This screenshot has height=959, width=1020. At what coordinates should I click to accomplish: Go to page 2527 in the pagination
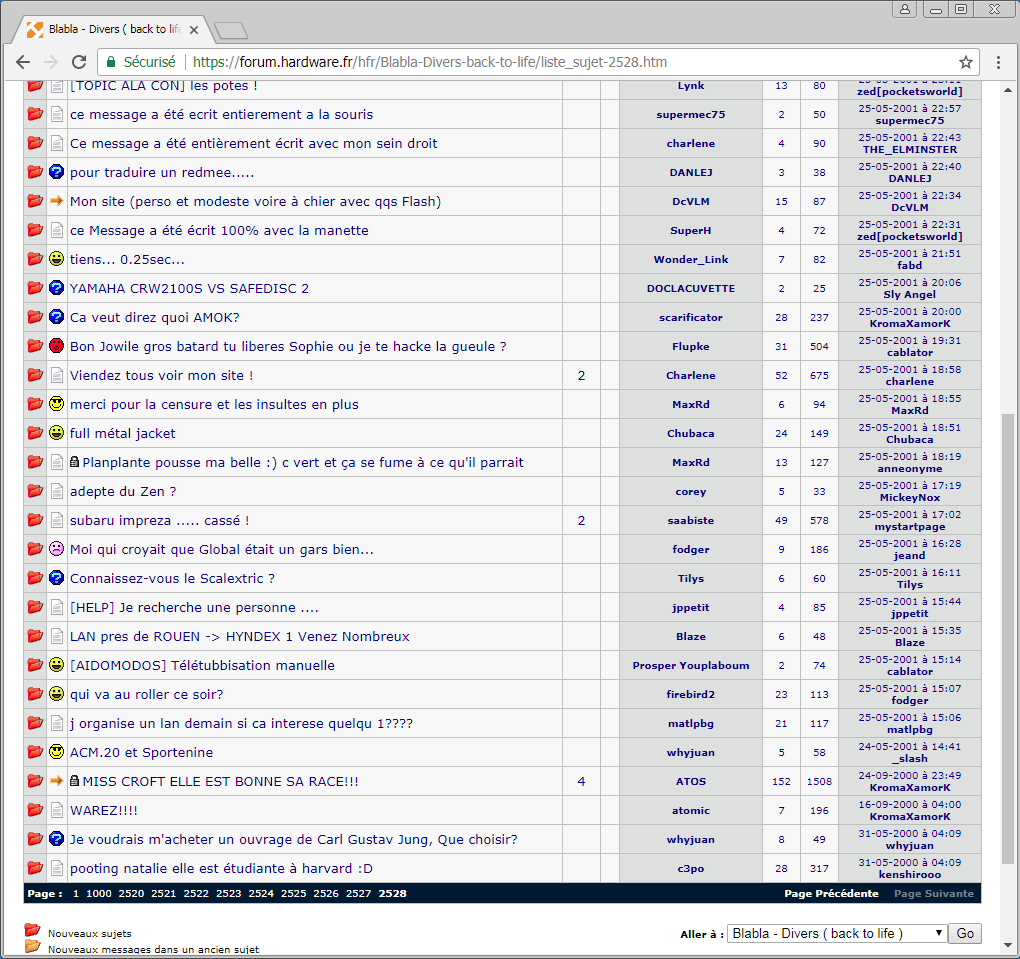point(359,893)
